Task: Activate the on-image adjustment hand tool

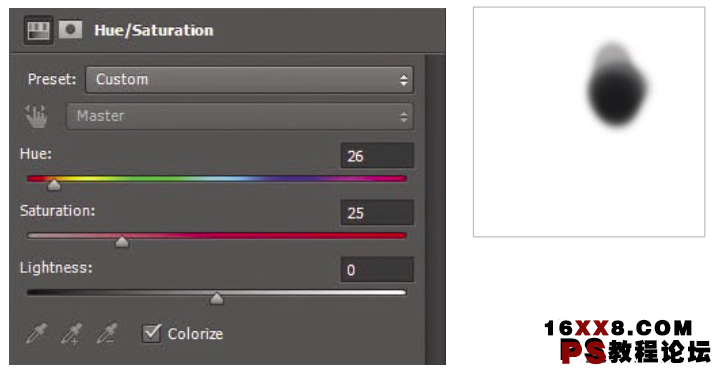Action: point(36,116)
